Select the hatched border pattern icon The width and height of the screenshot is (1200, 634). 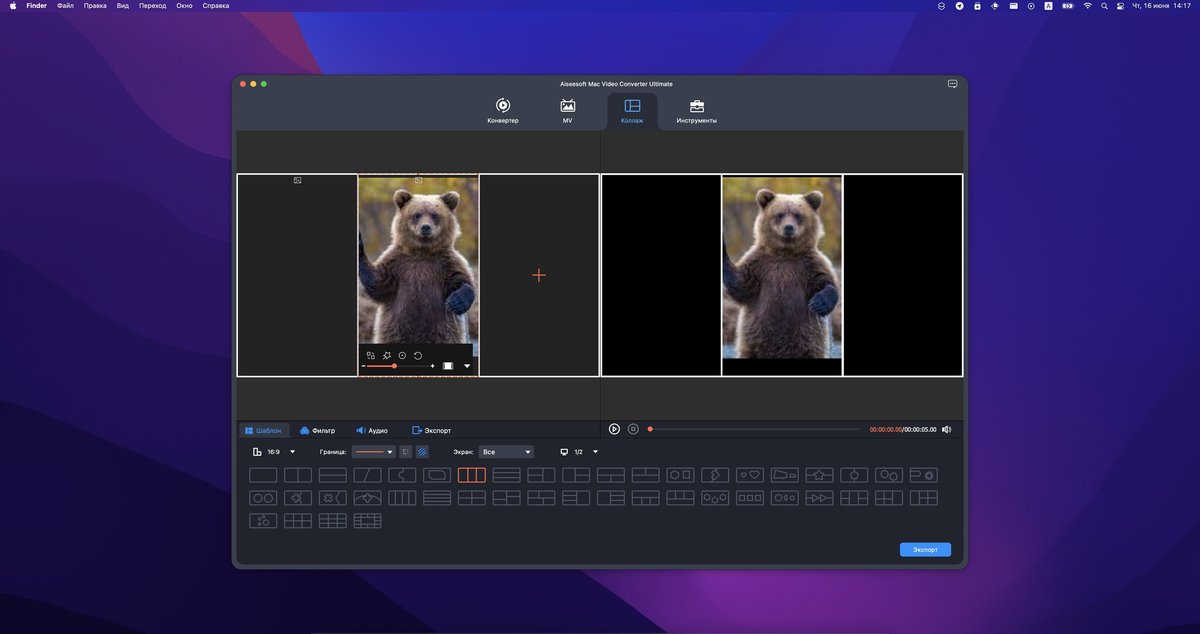pyautogui.click(x=423, y=451)
